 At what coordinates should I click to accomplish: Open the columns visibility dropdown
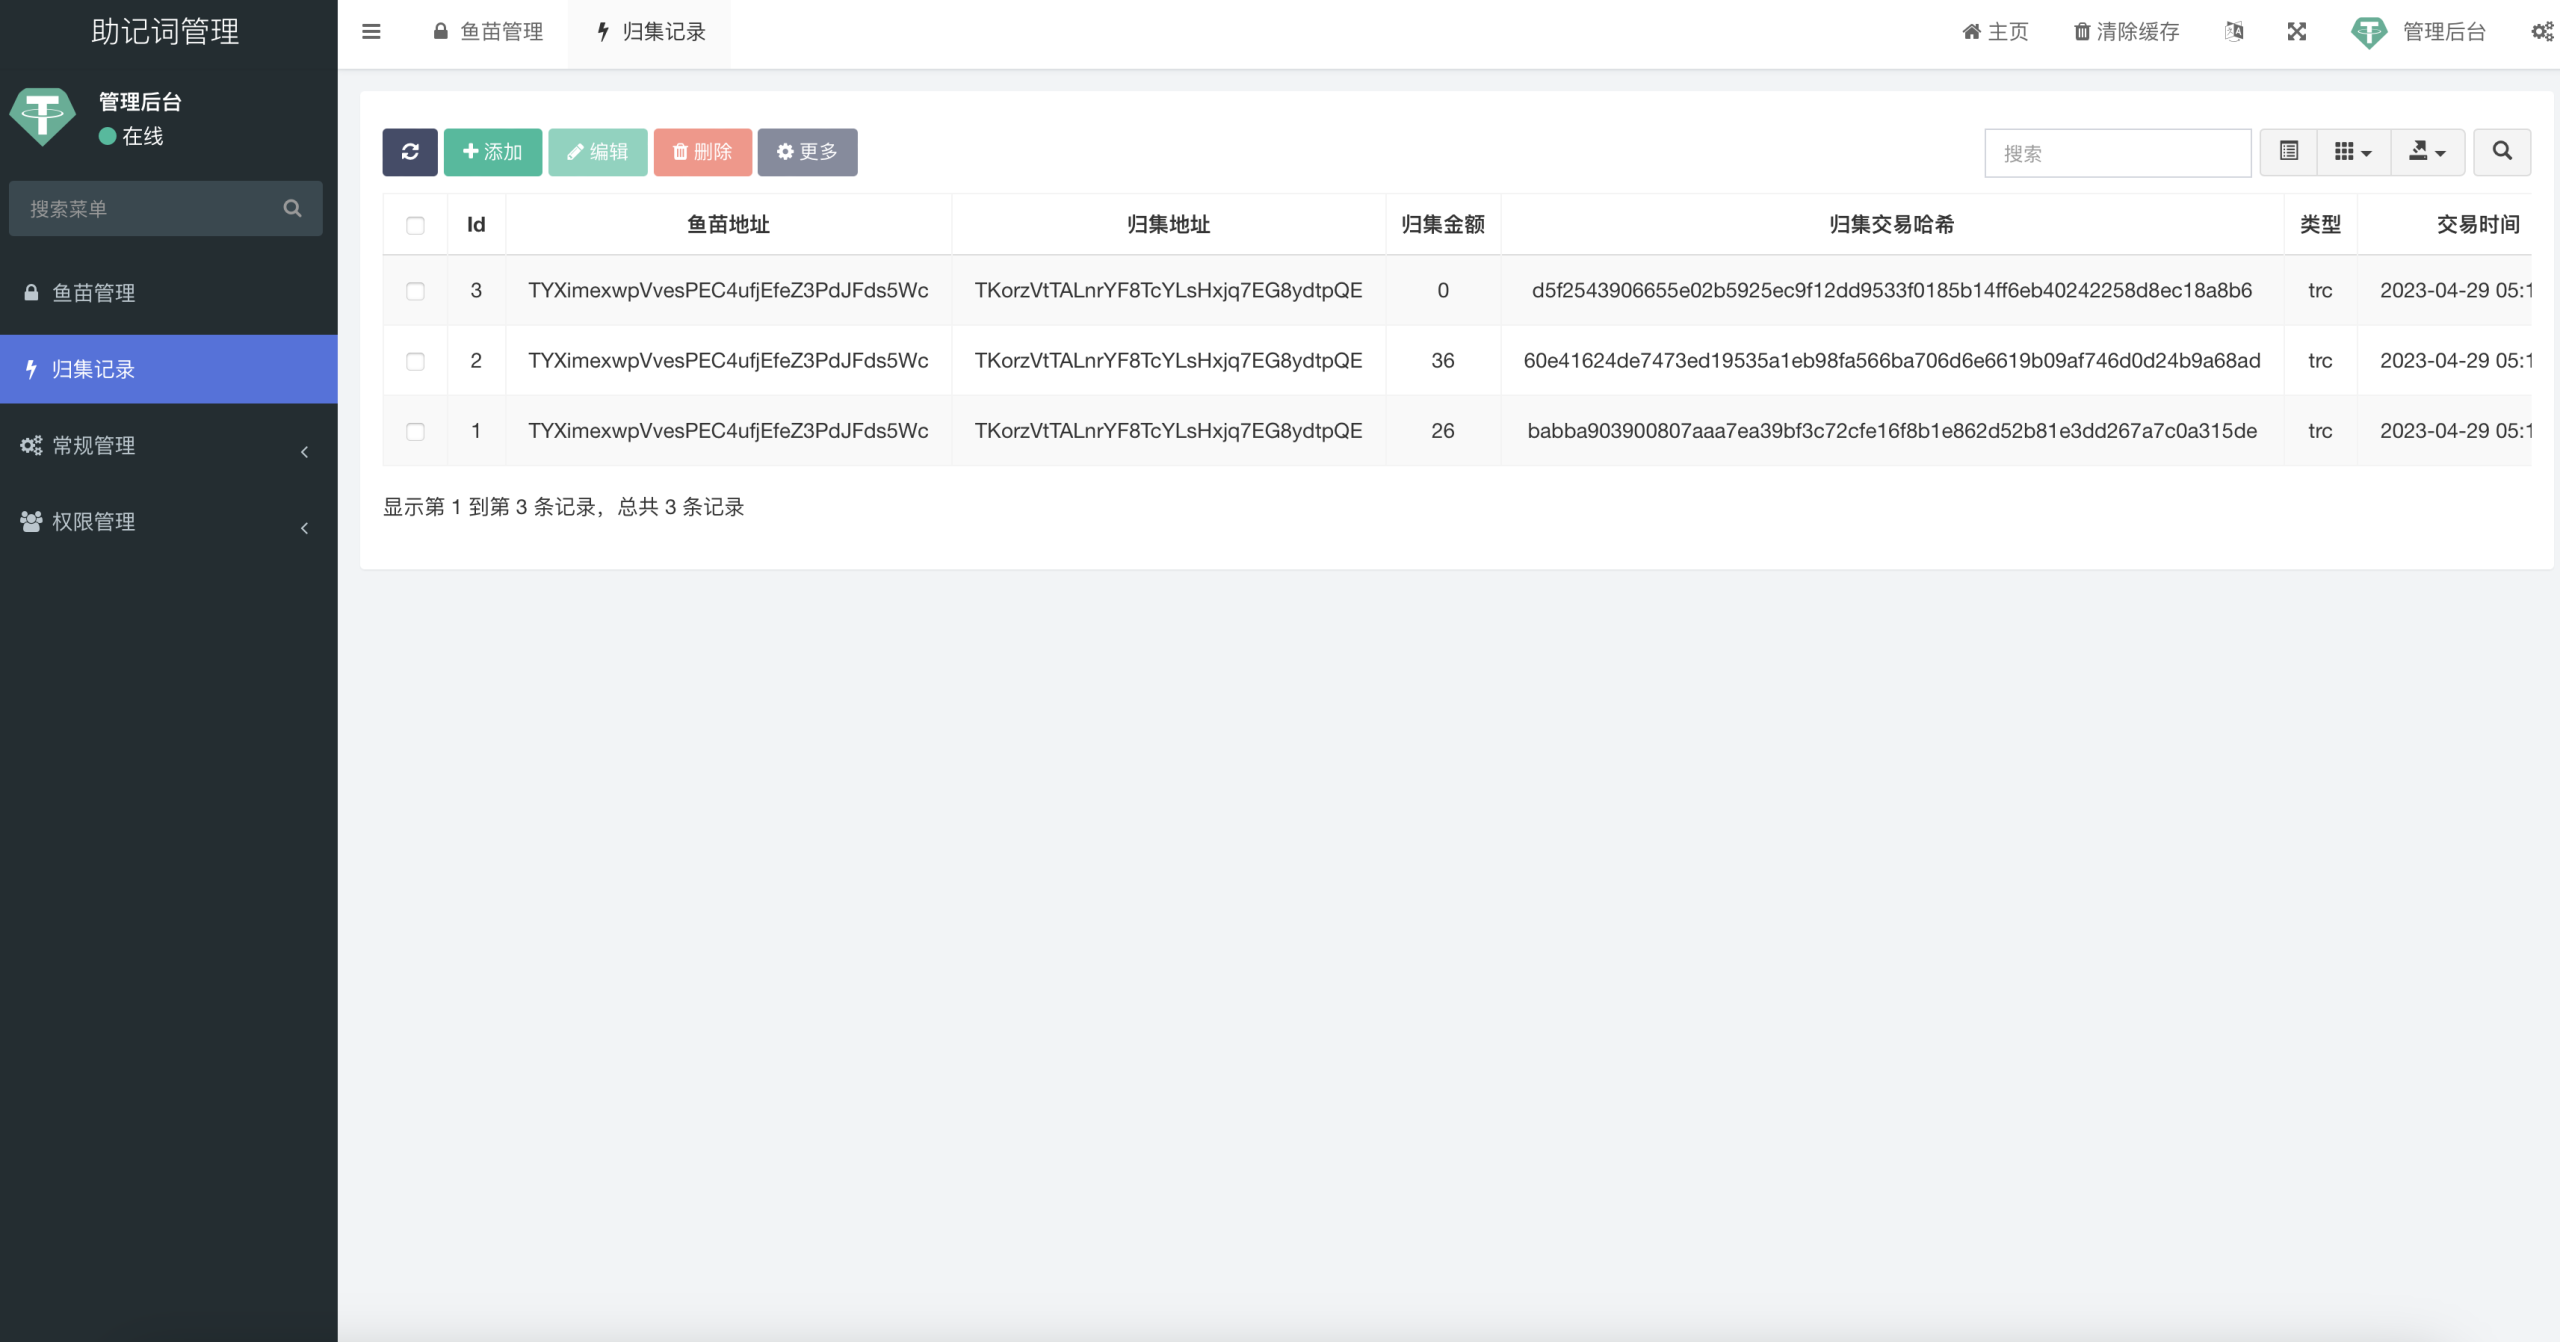click(x=2352, y=152)
